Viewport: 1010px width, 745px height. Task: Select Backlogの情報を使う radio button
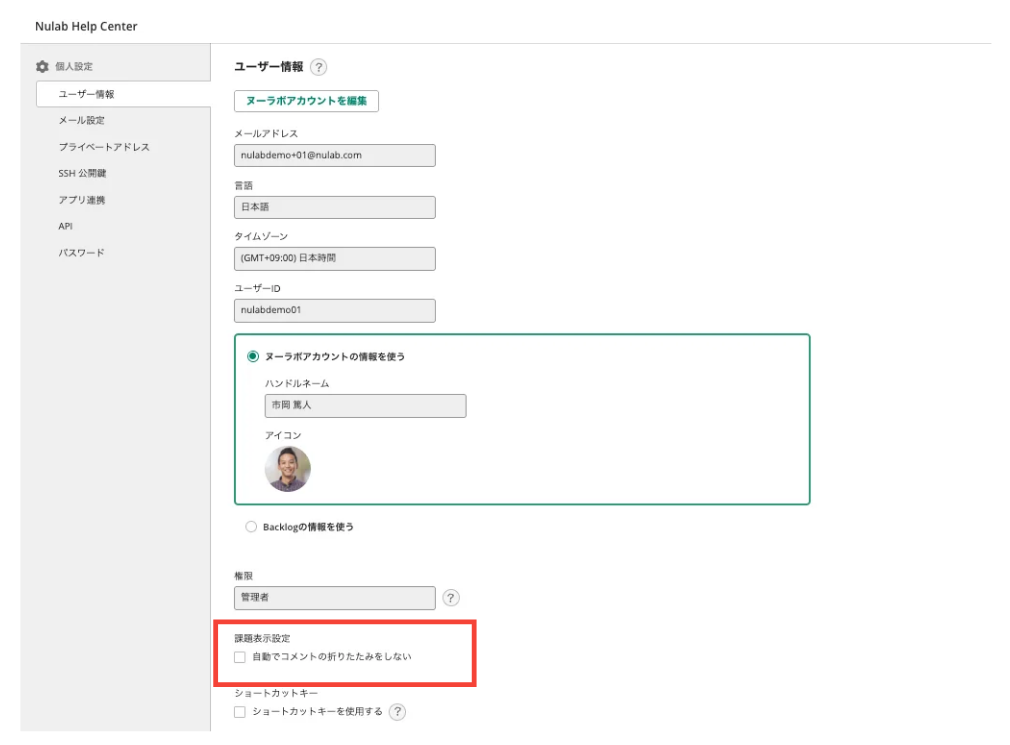251,527
